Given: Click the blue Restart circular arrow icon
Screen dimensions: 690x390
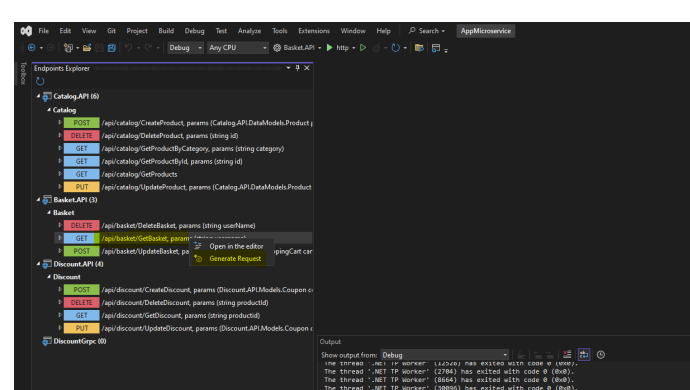Looking at the screenshot, I should 396,48.
